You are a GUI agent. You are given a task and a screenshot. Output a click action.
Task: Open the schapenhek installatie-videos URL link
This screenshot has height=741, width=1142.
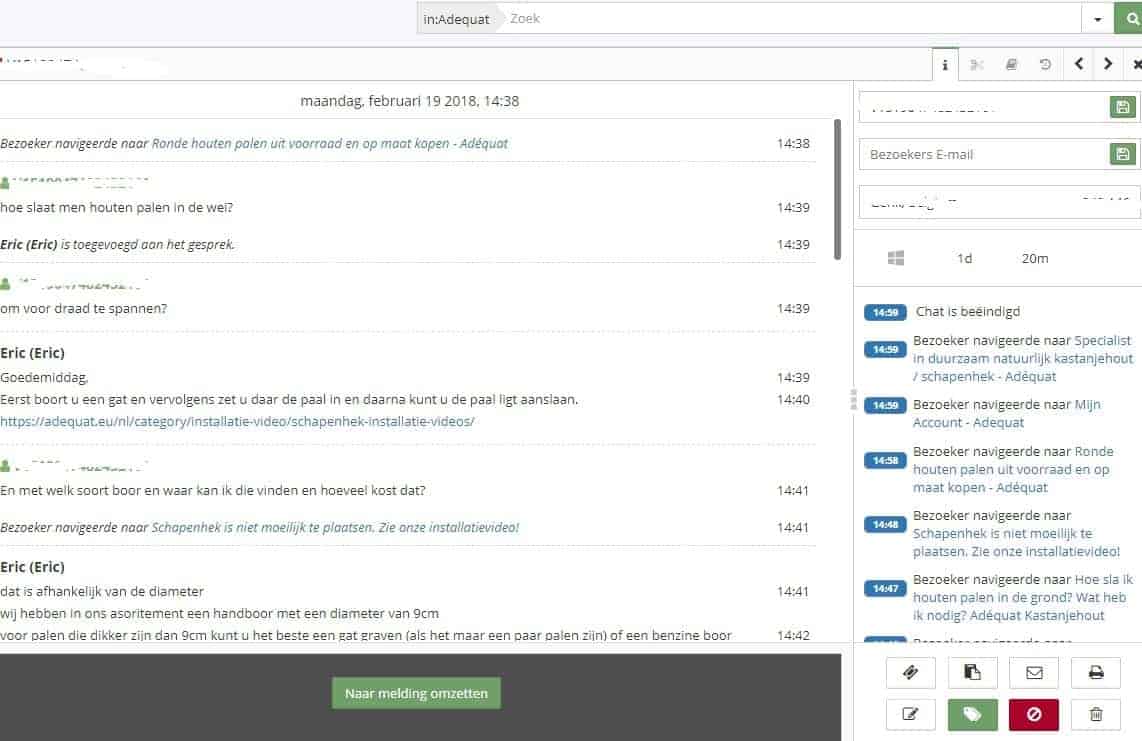[x=237, y=421]
